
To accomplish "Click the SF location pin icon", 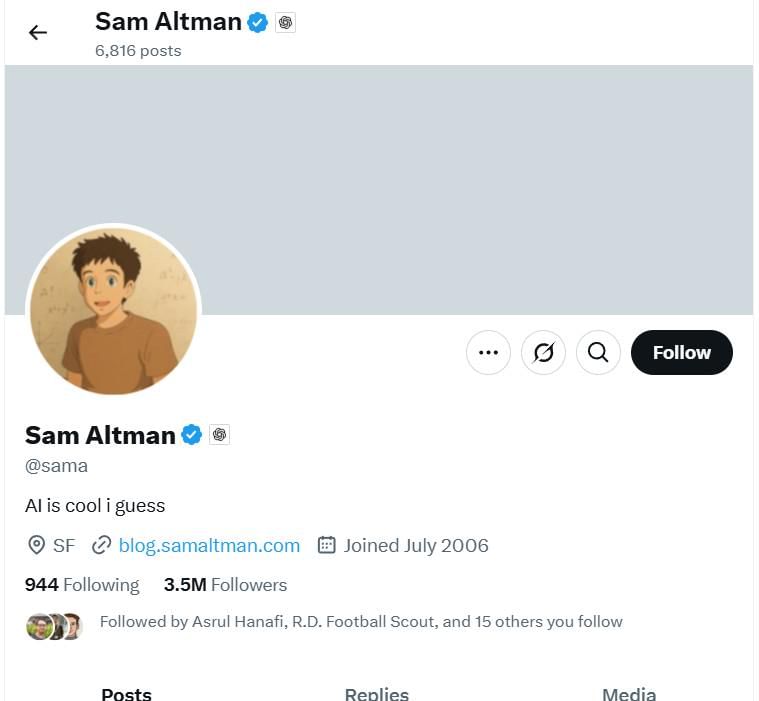I will 36,545.
